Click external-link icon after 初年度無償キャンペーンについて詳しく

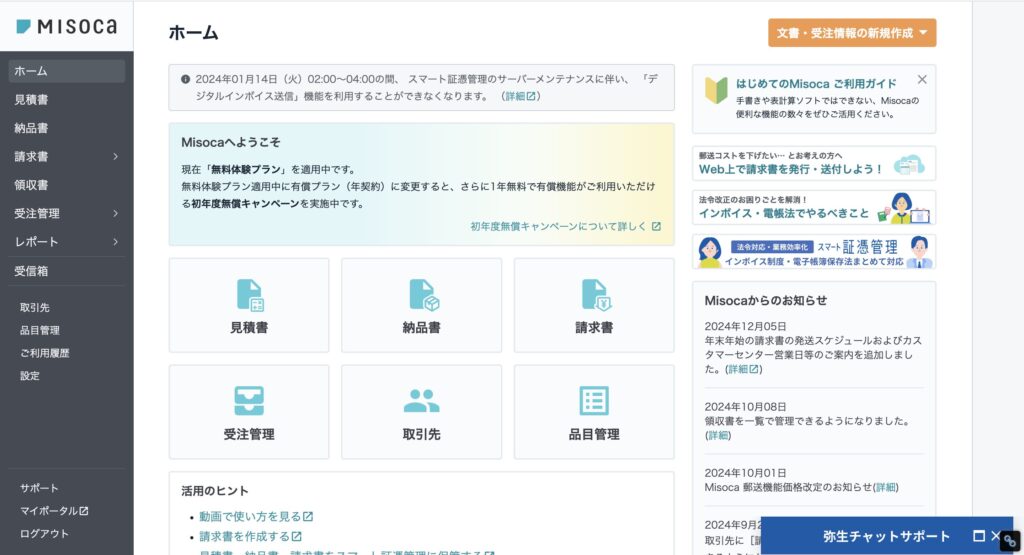[656, 227]
